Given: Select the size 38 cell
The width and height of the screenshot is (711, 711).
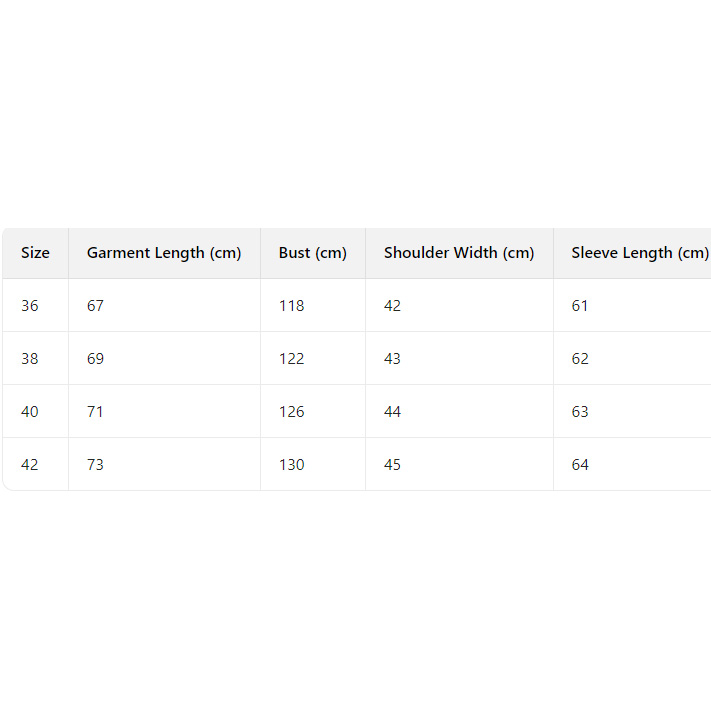Looking at the screenshot, I should tap(30, 359).
